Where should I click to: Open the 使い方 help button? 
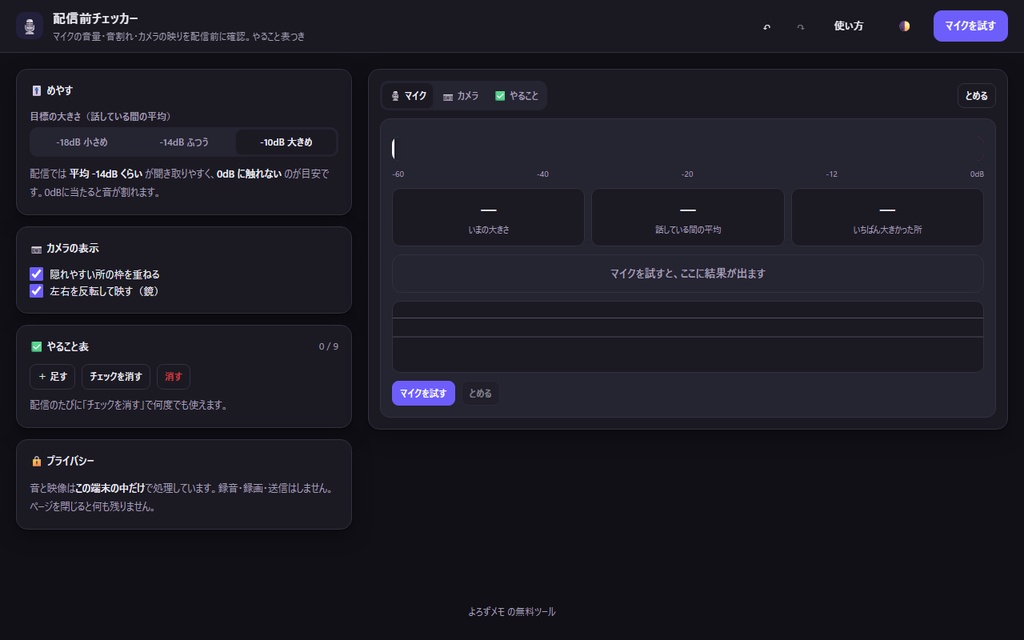click(x=848, y=26)
